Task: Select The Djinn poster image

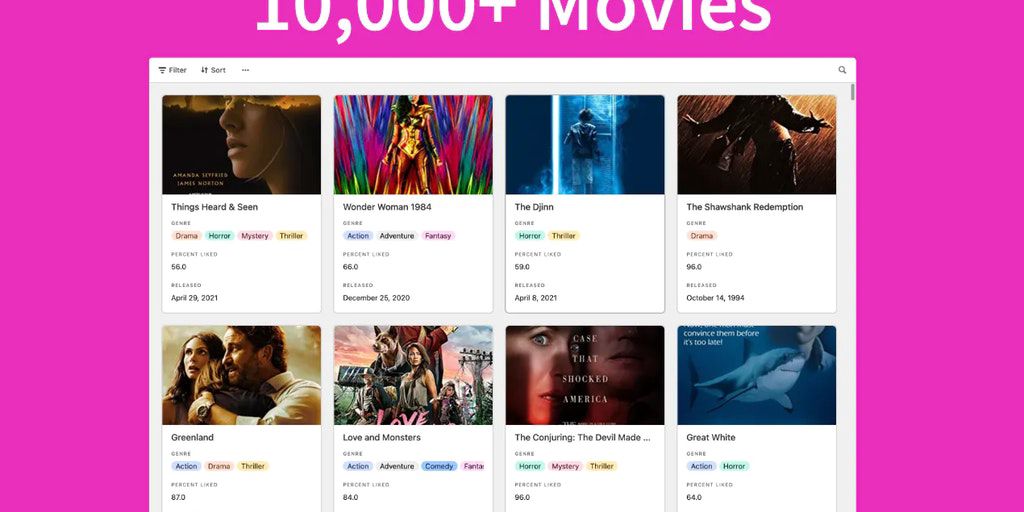Action: pos(585,144)
